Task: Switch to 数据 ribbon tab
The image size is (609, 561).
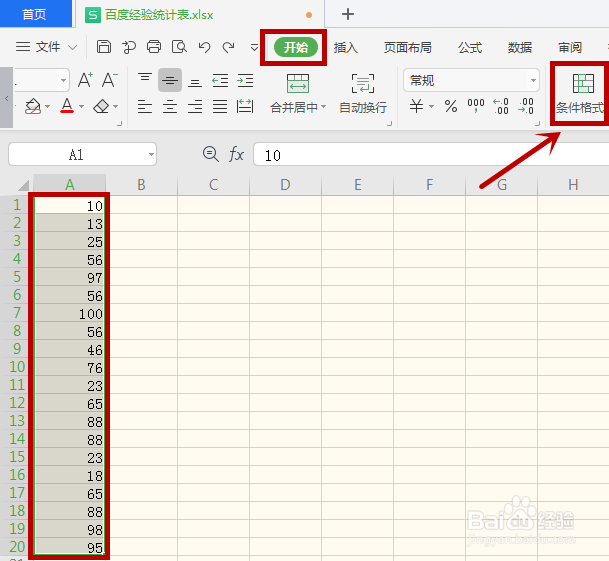Action: pyautogui.click(x=520, y=47)
